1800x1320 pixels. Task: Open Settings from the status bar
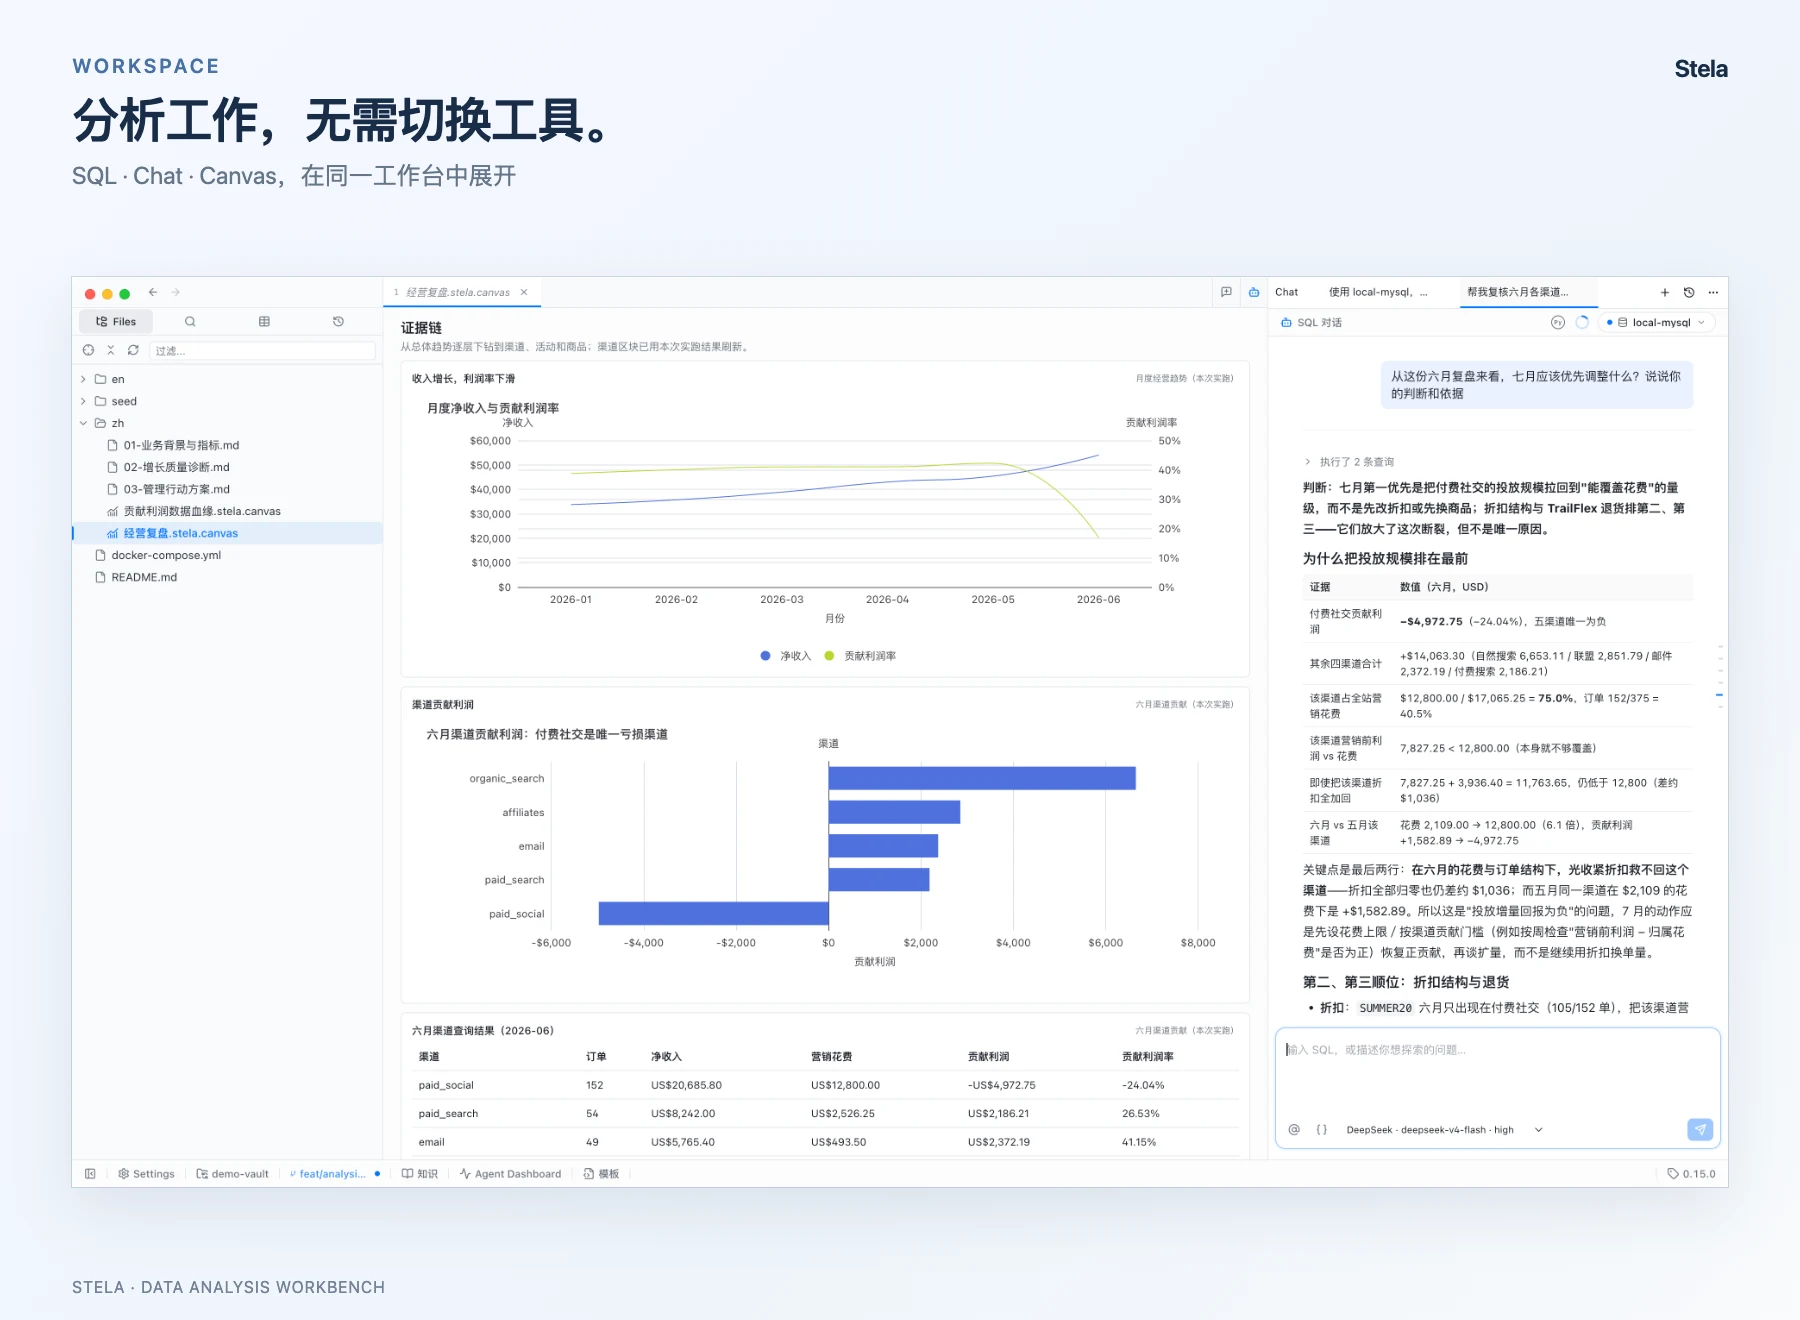click(146, 1174)
